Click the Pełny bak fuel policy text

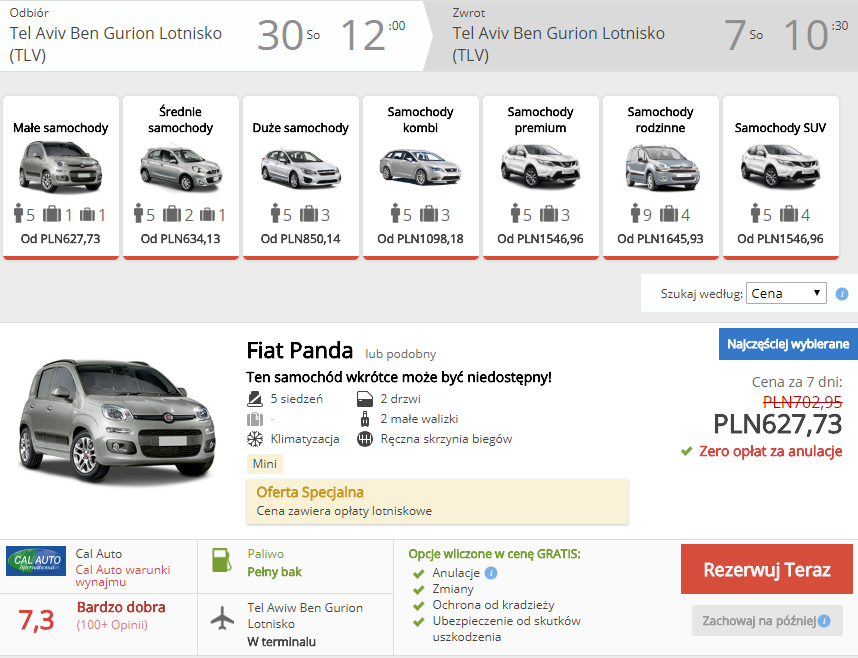[274, 572]
